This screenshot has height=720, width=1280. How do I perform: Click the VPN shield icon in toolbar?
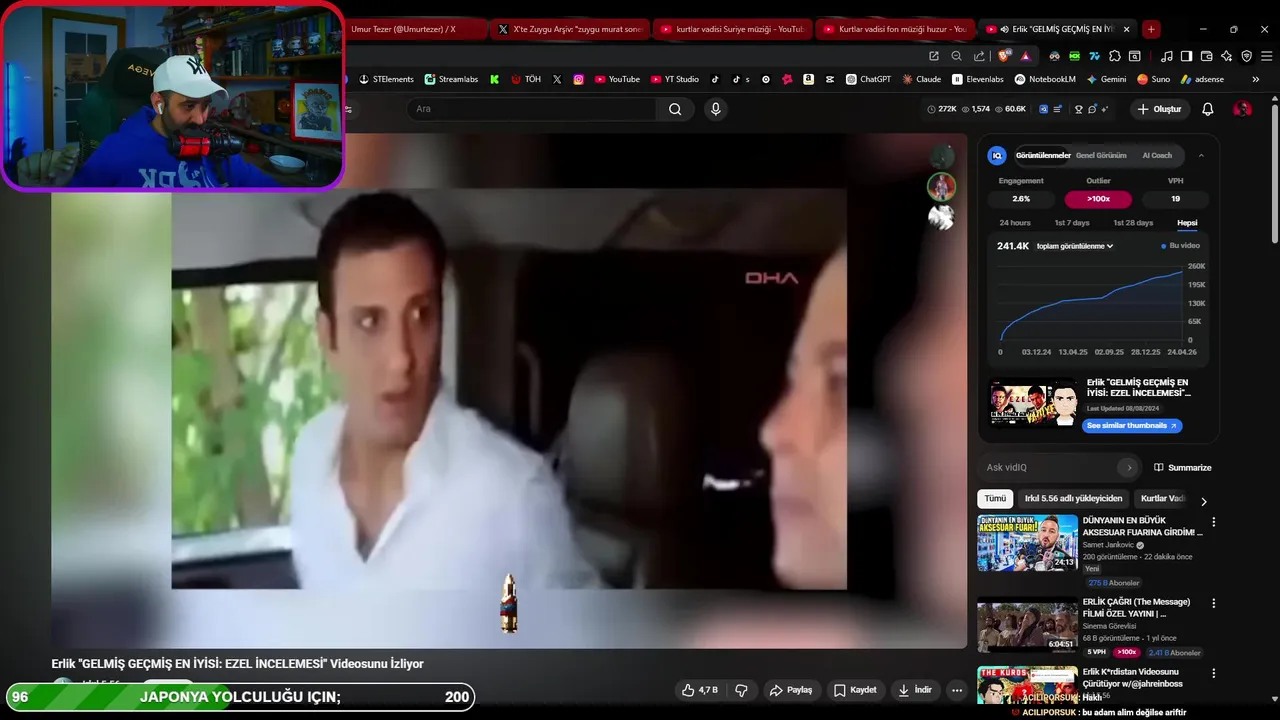[1246, 56]
